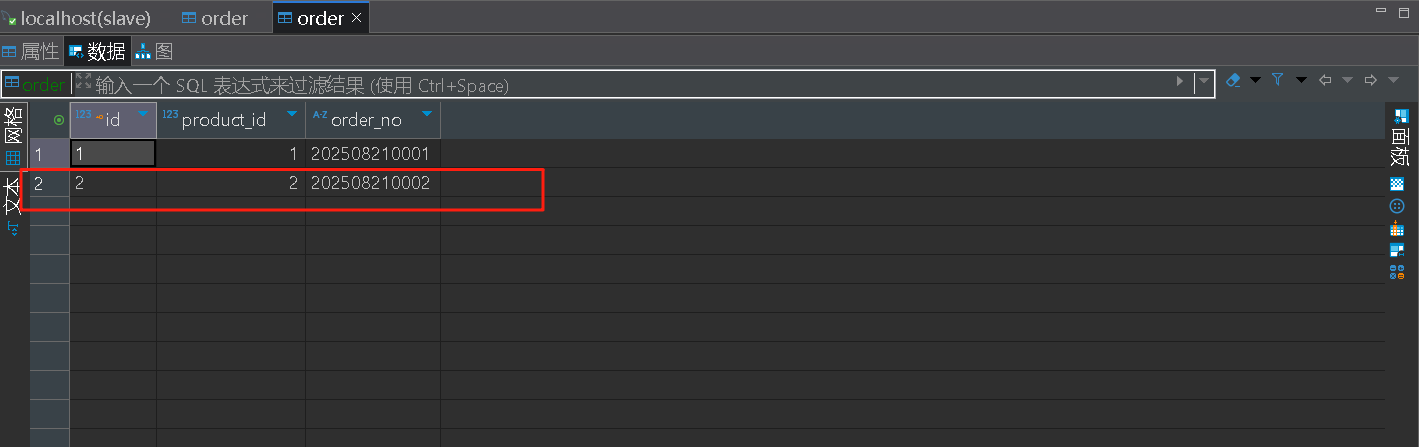Image resolution: width=1419 pixels, height=447 pixels.
Task: Click the record-mode circle in grid corner
Action: pos(59,120)
